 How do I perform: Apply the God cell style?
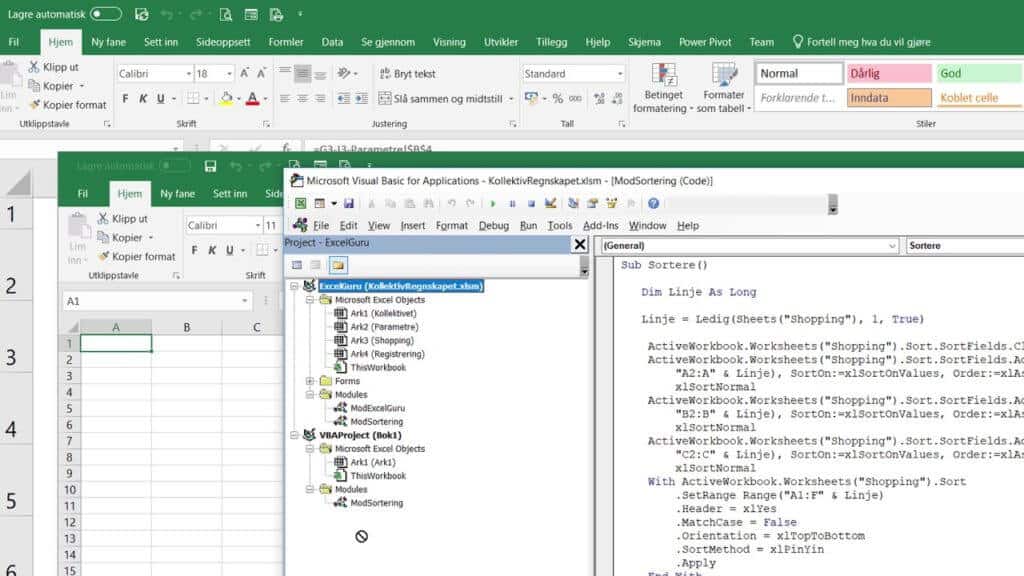click(x=979, y=73)
